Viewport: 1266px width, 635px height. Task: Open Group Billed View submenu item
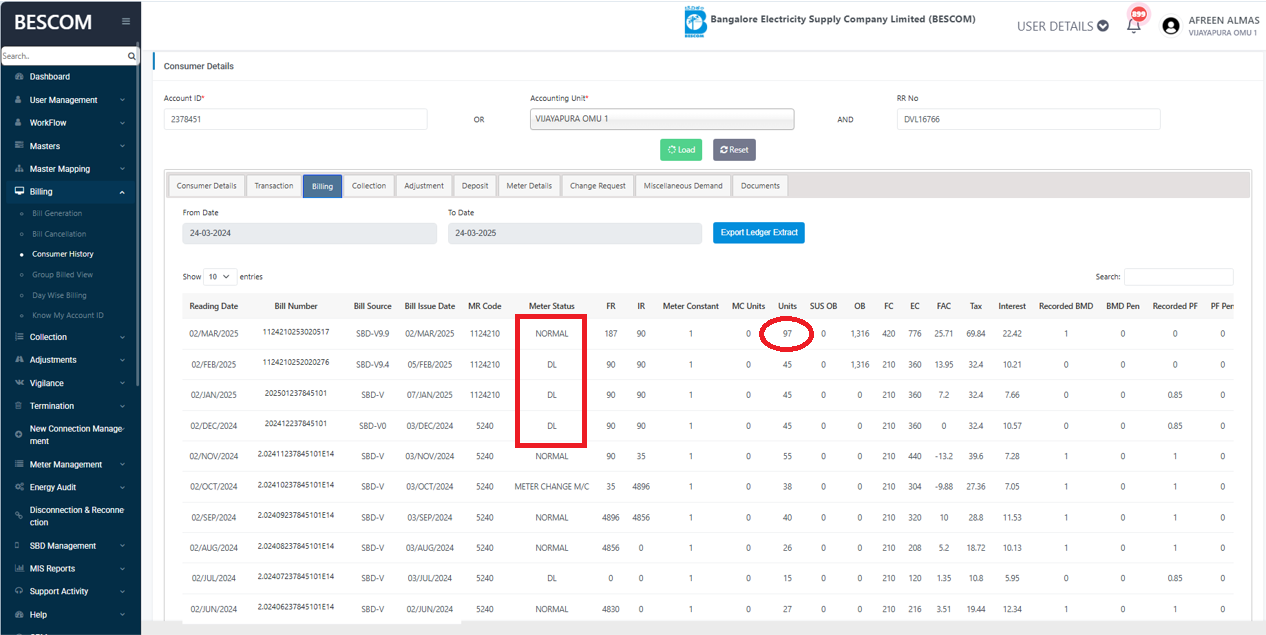[x=62, y=274]
